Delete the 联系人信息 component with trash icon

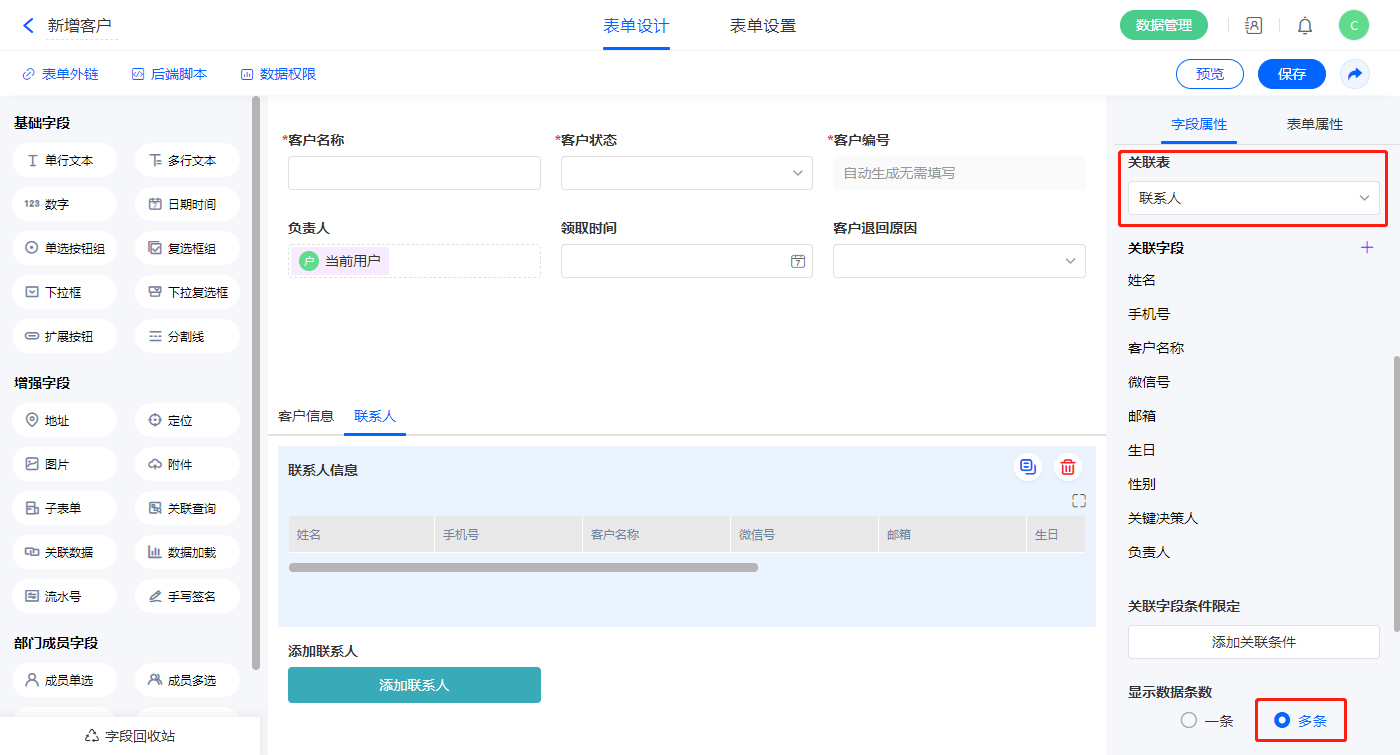(1068, 467)
